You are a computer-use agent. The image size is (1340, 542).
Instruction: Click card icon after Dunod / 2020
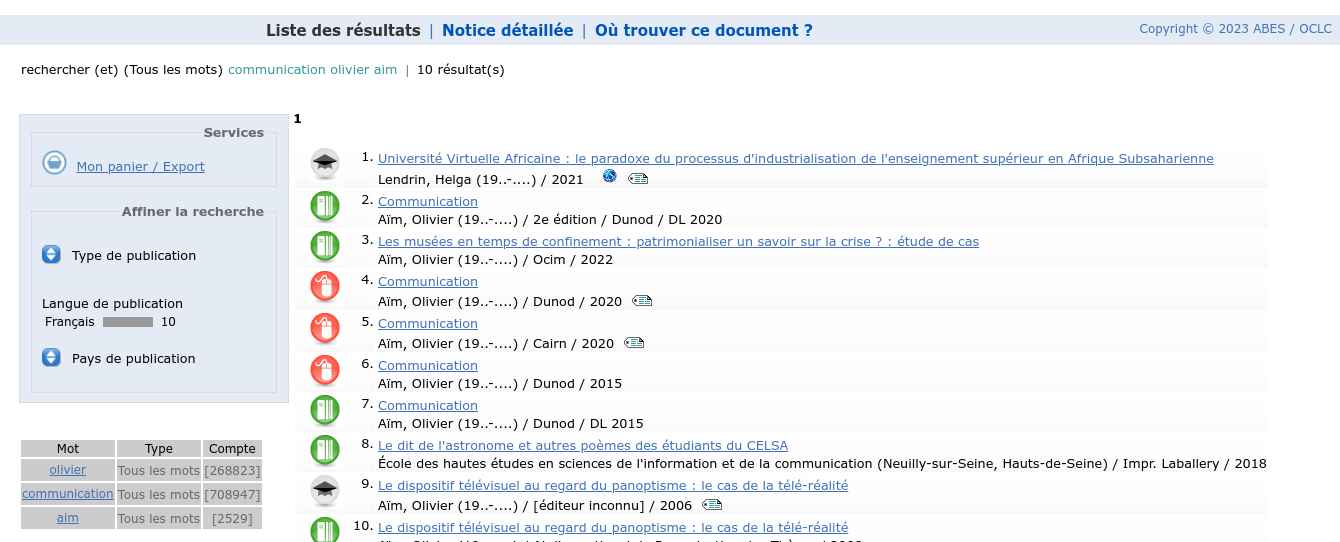point(642,301)
